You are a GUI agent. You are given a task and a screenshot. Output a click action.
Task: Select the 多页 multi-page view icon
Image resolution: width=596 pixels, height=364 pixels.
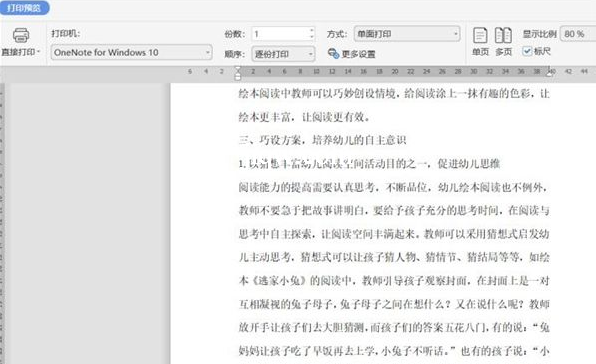pos(503,35)
